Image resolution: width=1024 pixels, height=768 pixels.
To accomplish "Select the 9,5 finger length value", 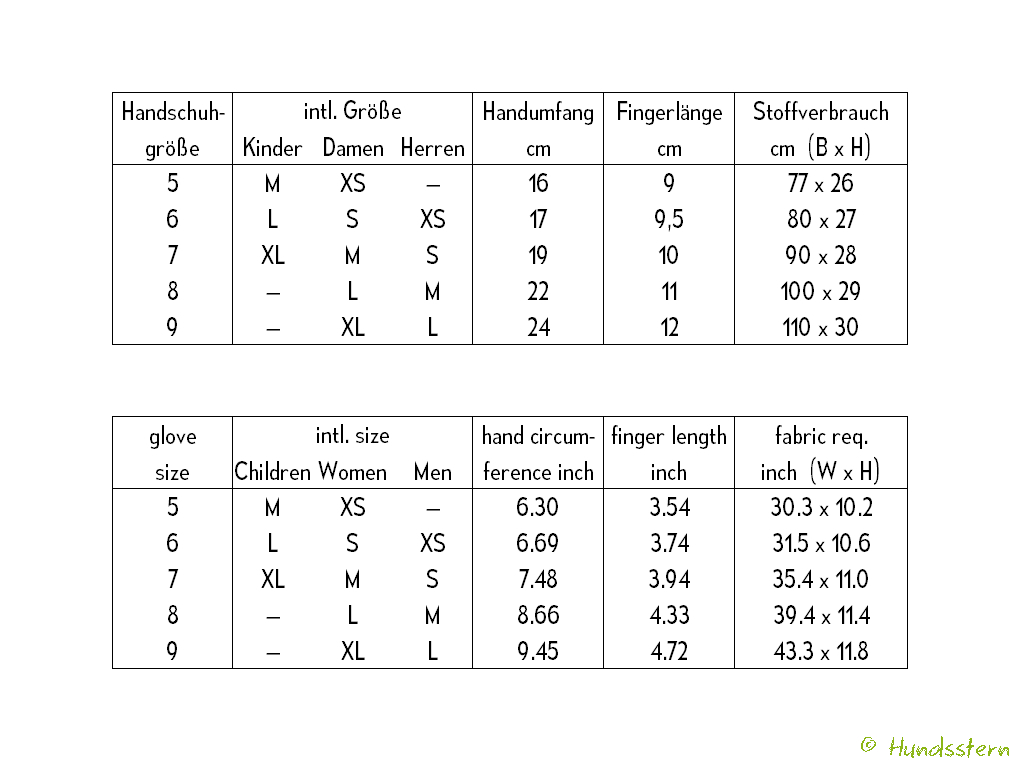I will pyautogui.click(x=669, y=220).
